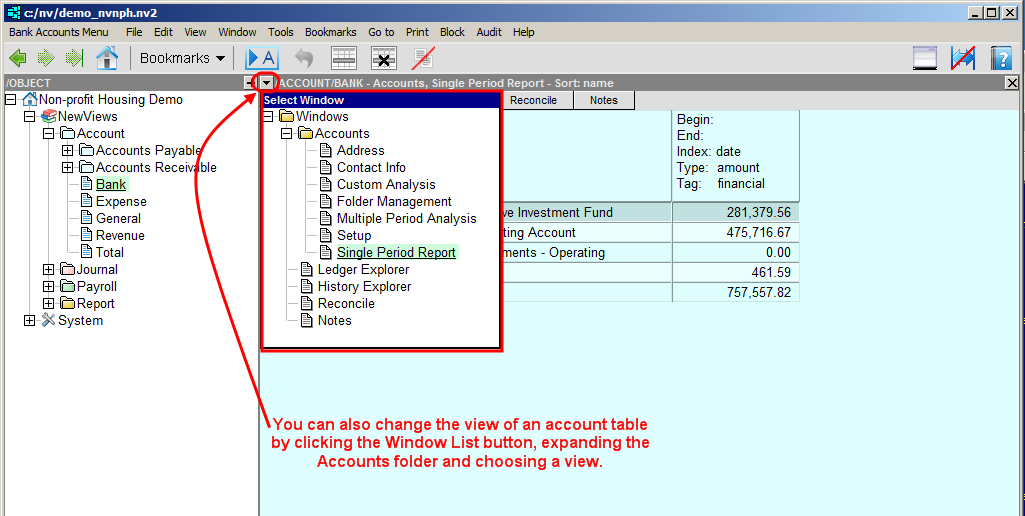Click the blue arrow A toolbar icon
1025x516 pixels.
pos(261,58)
